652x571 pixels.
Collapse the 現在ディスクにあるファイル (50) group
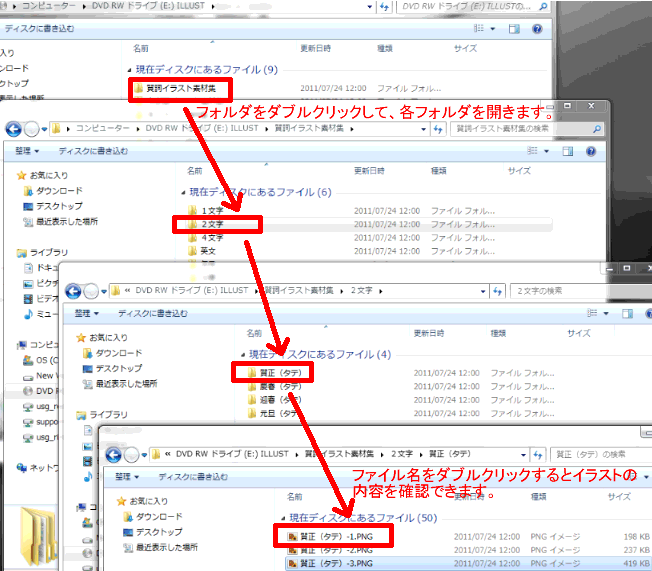(x=283, y=519)
